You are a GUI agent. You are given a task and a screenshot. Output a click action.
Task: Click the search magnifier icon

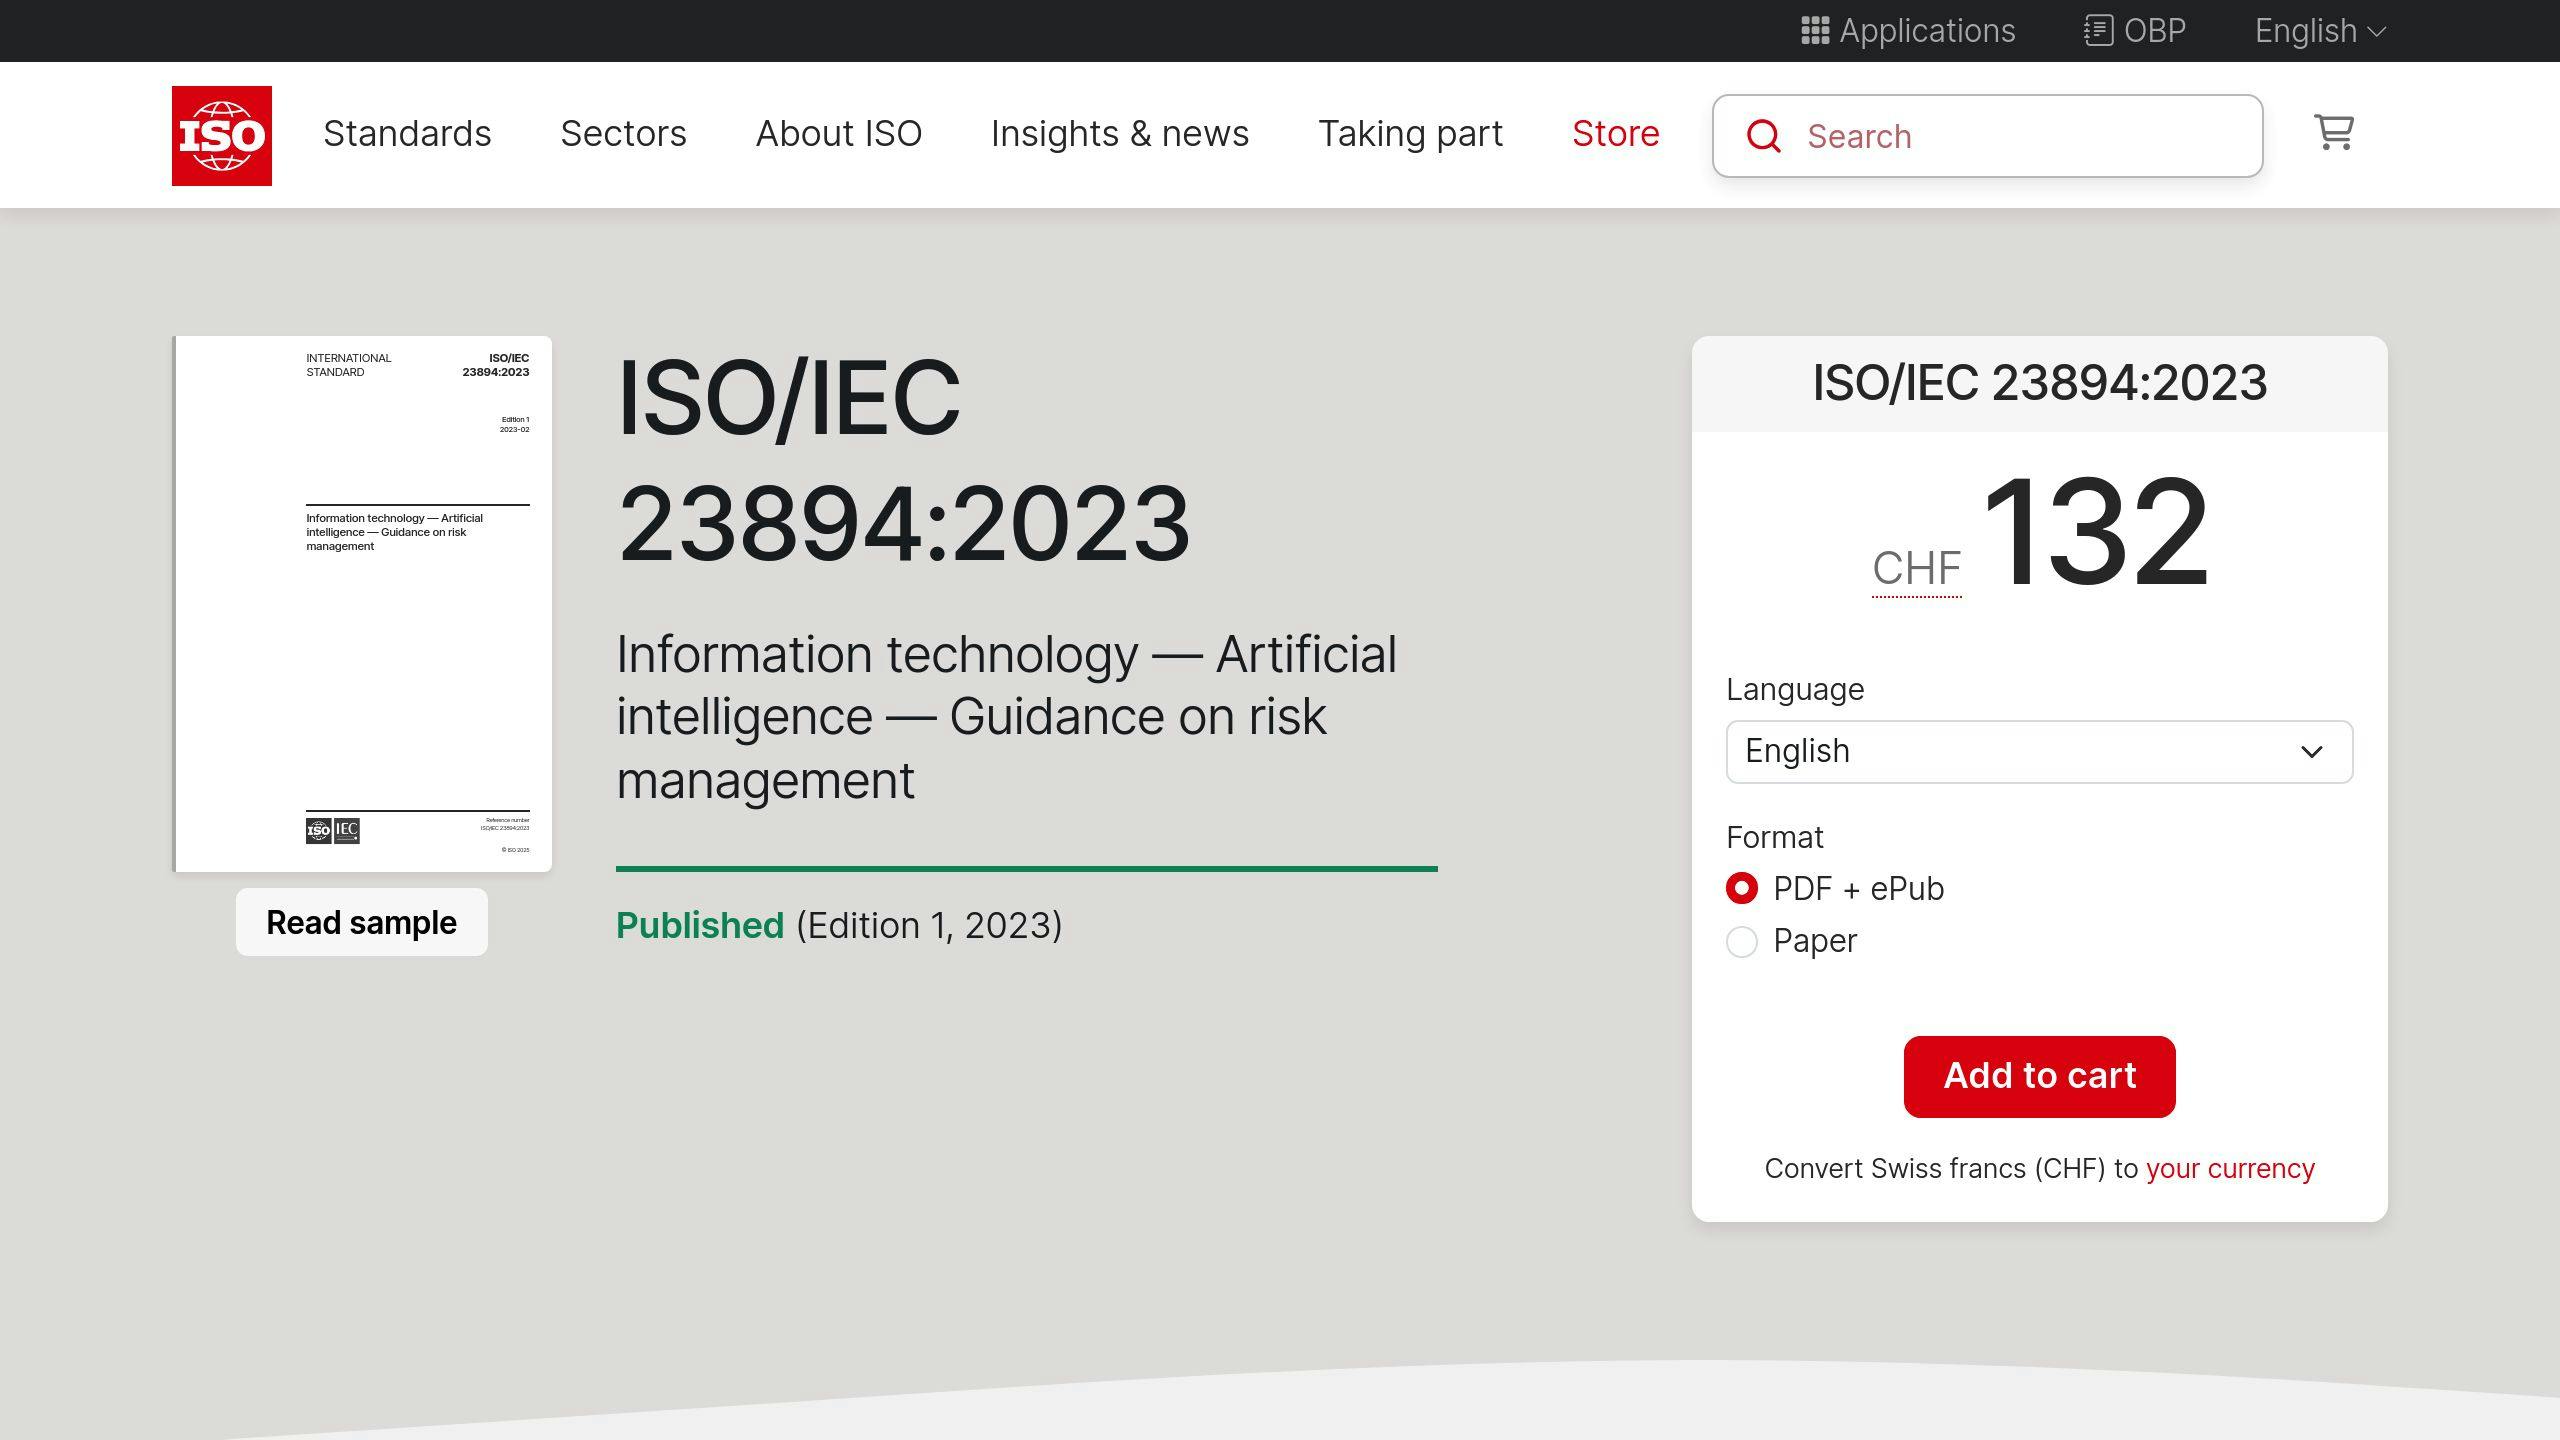click(1763, 136)
